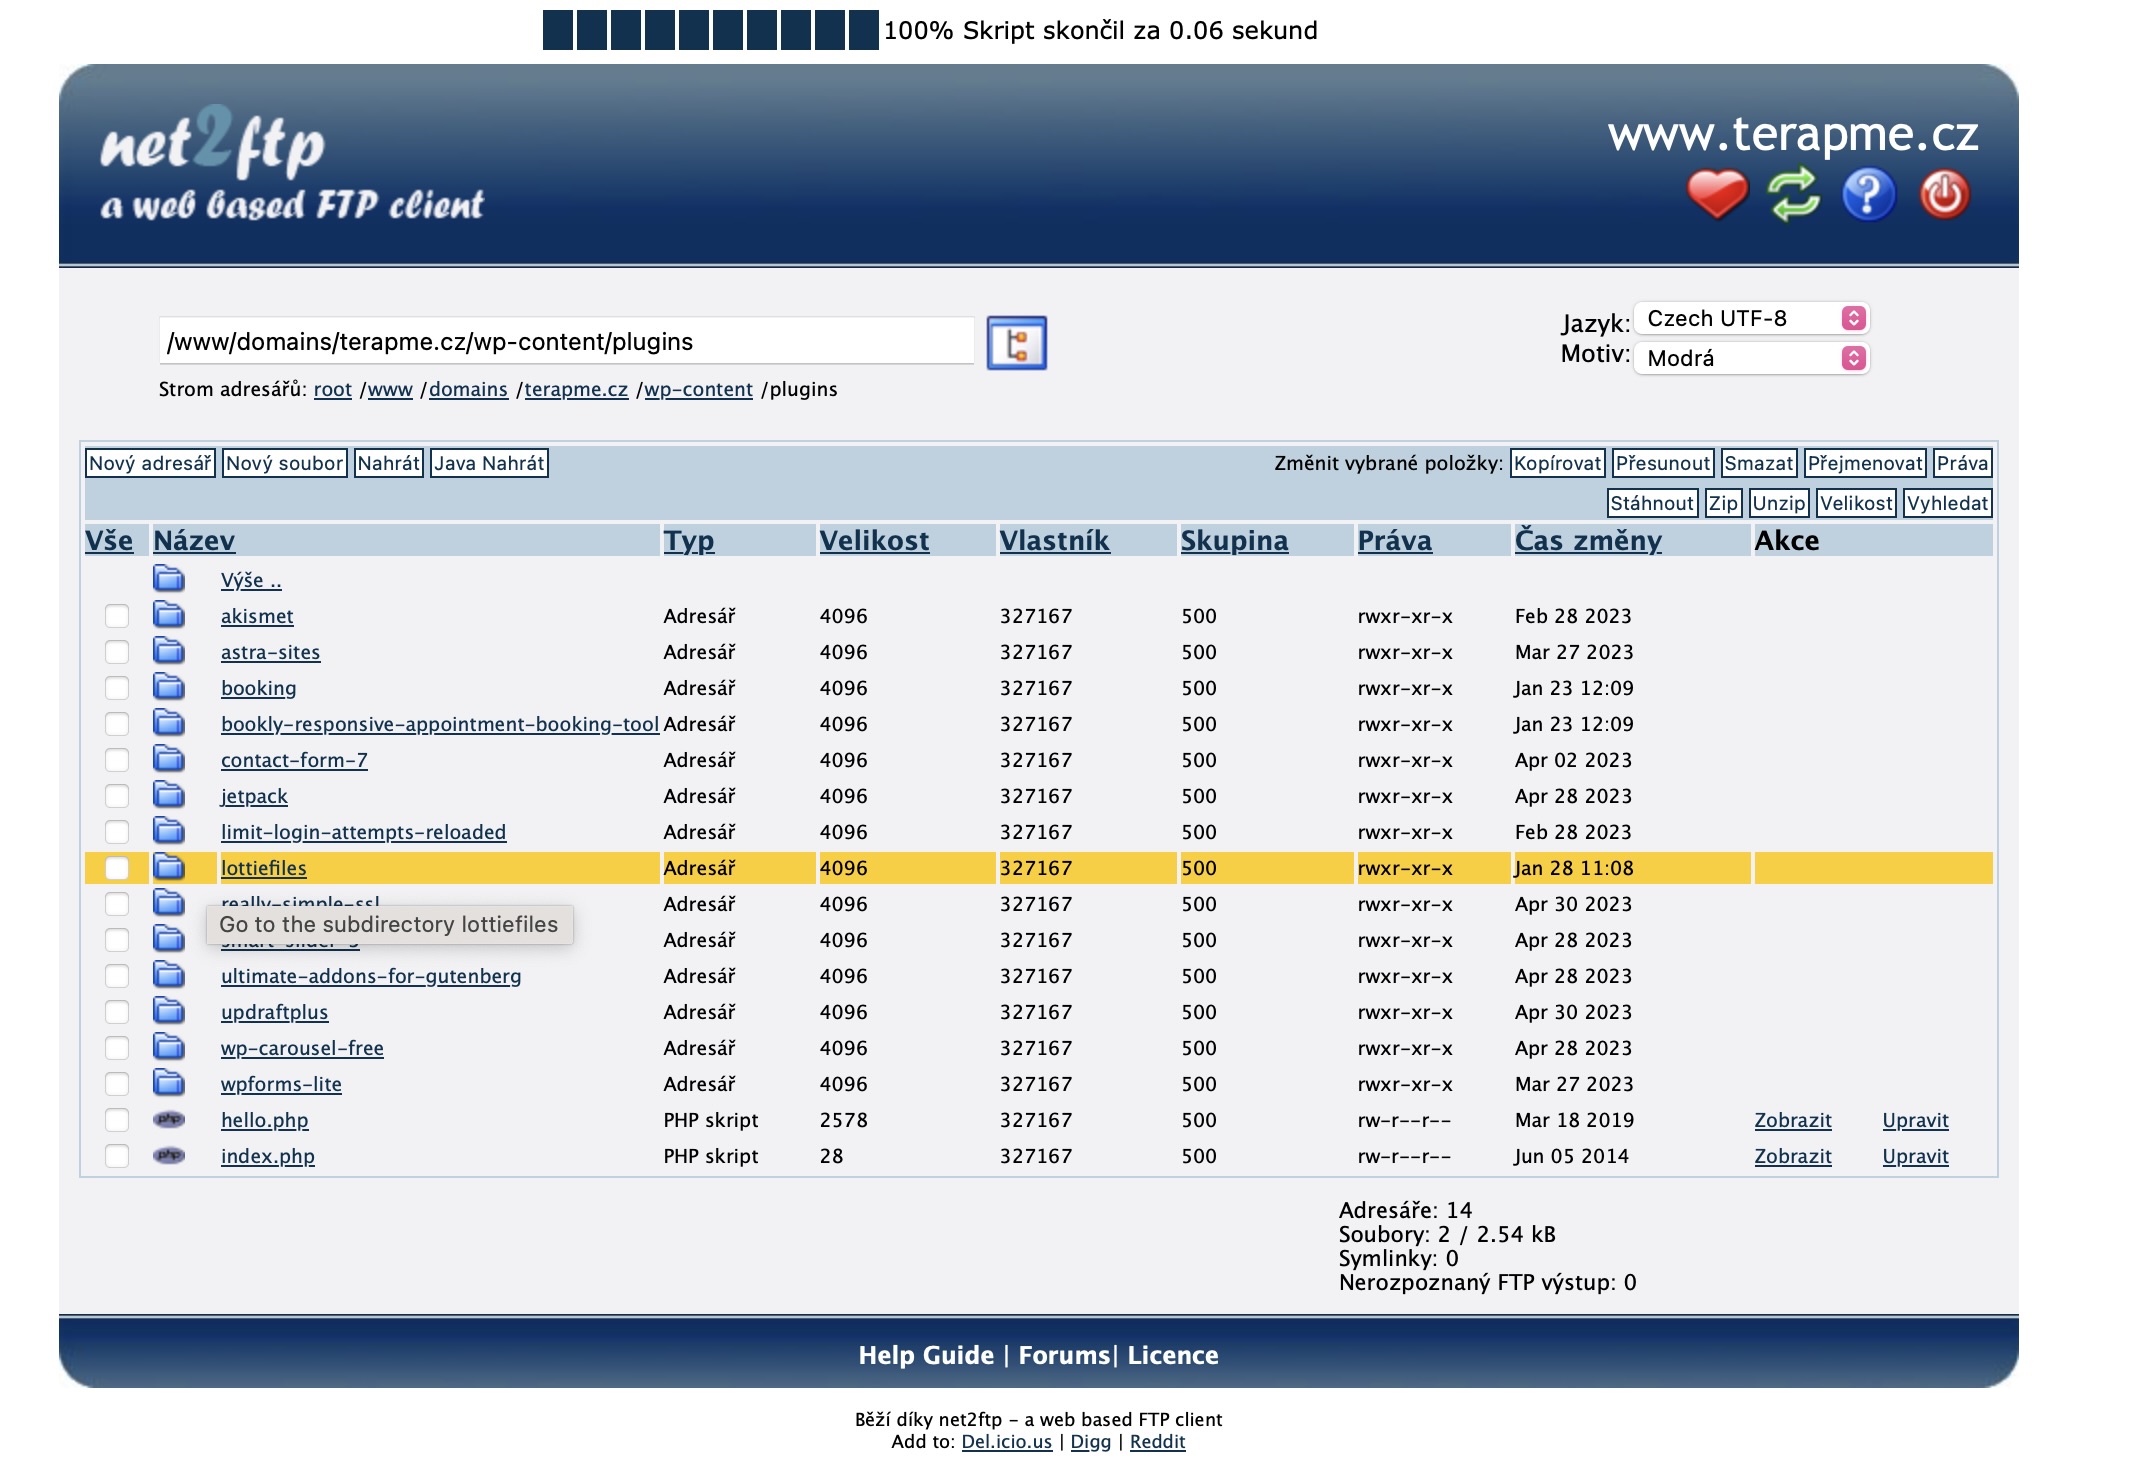Viewport: 2131px width, 1461px height.
Task: Expand the Motiv theme dropdown
Action: (1751, 358)
